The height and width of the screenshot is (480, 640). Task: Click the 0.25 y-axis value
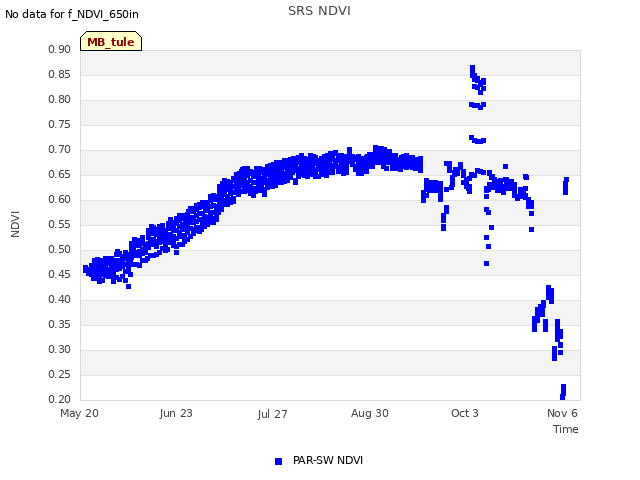(60, 375)
